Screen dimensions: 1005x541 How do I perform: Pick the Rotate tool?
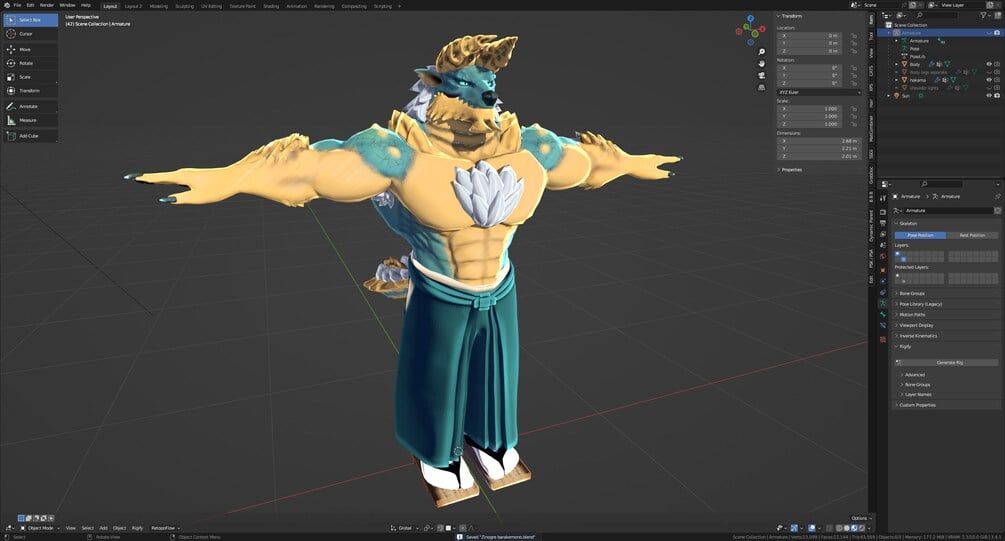pos(30,63)
